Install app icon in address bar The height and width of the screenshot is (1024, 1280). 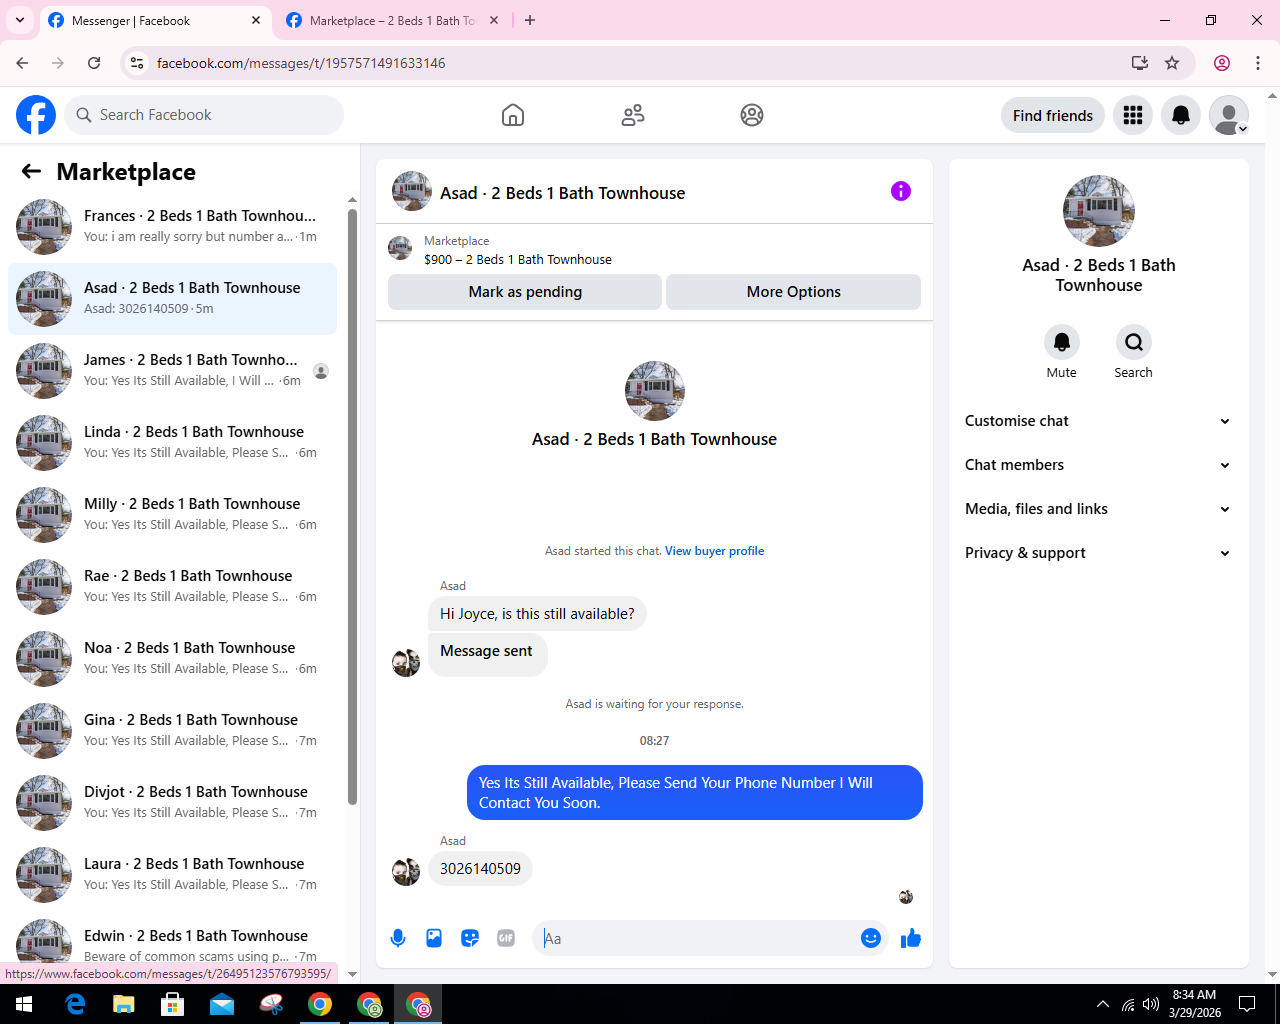tap(1140, 63)
